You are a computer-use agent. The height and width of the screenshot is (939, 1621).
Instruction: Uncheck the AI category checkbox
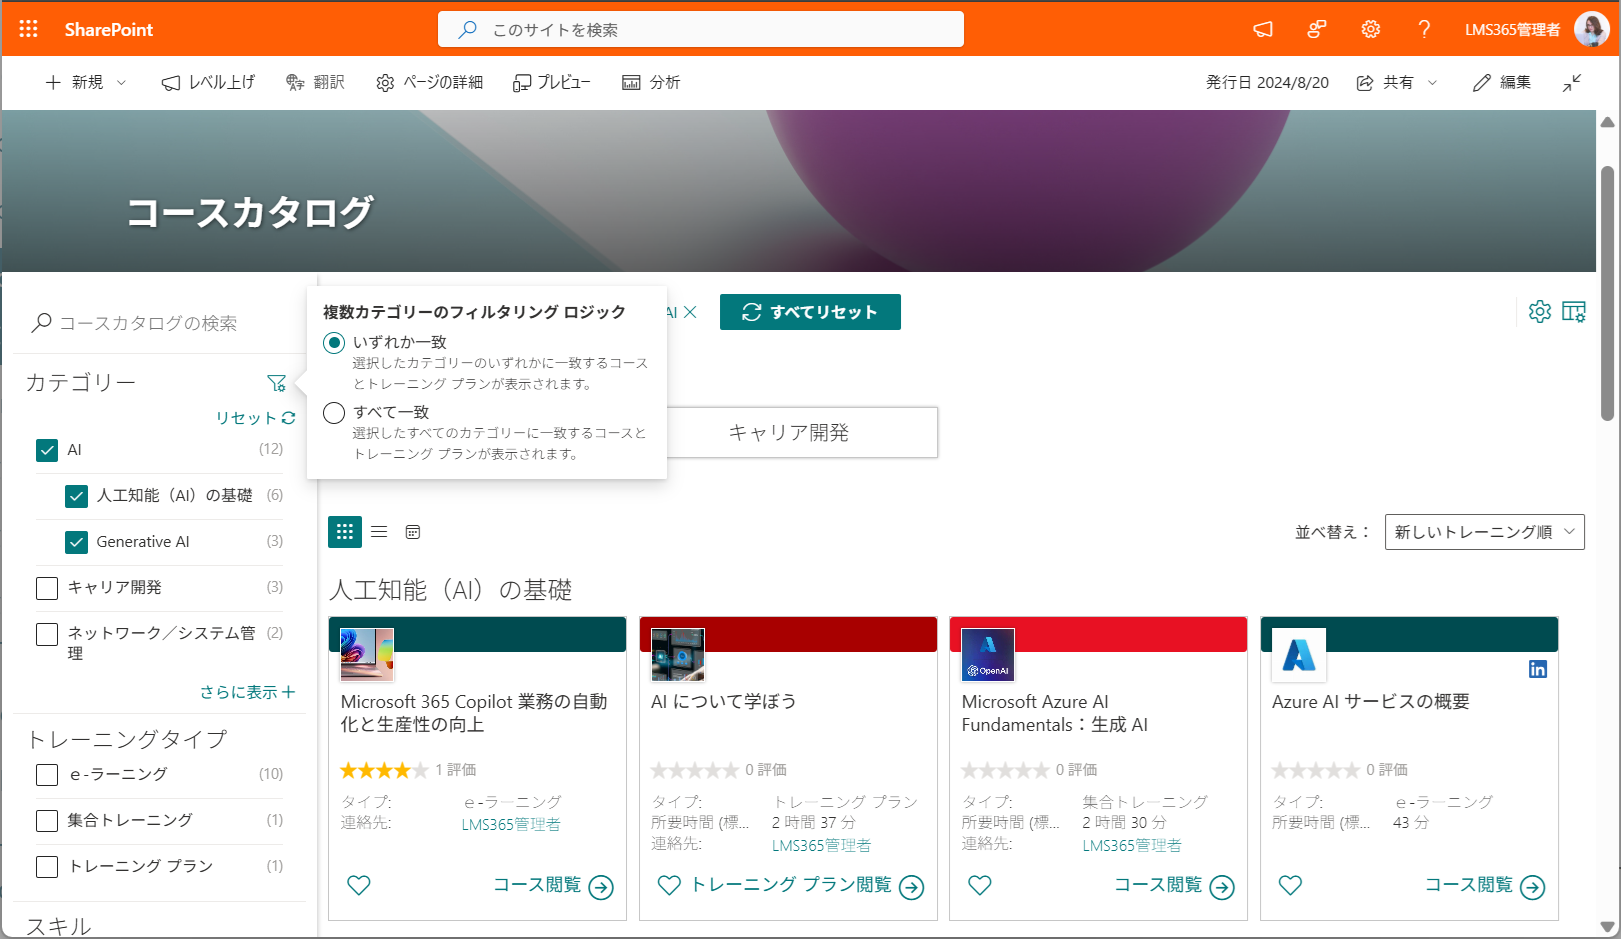pos(47,450)
